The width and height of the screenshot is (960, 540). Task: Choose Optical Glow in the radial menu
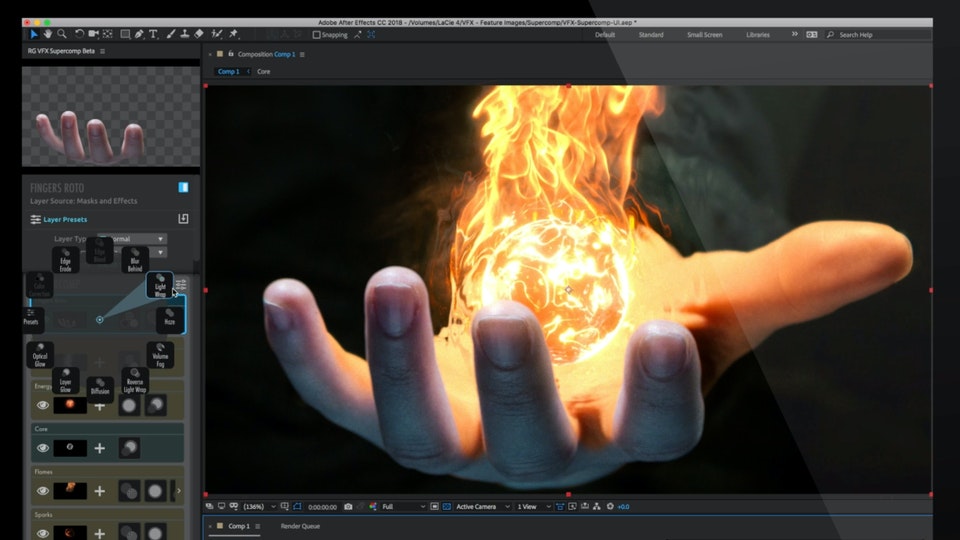pyautogui.click(x=40, y=354)
